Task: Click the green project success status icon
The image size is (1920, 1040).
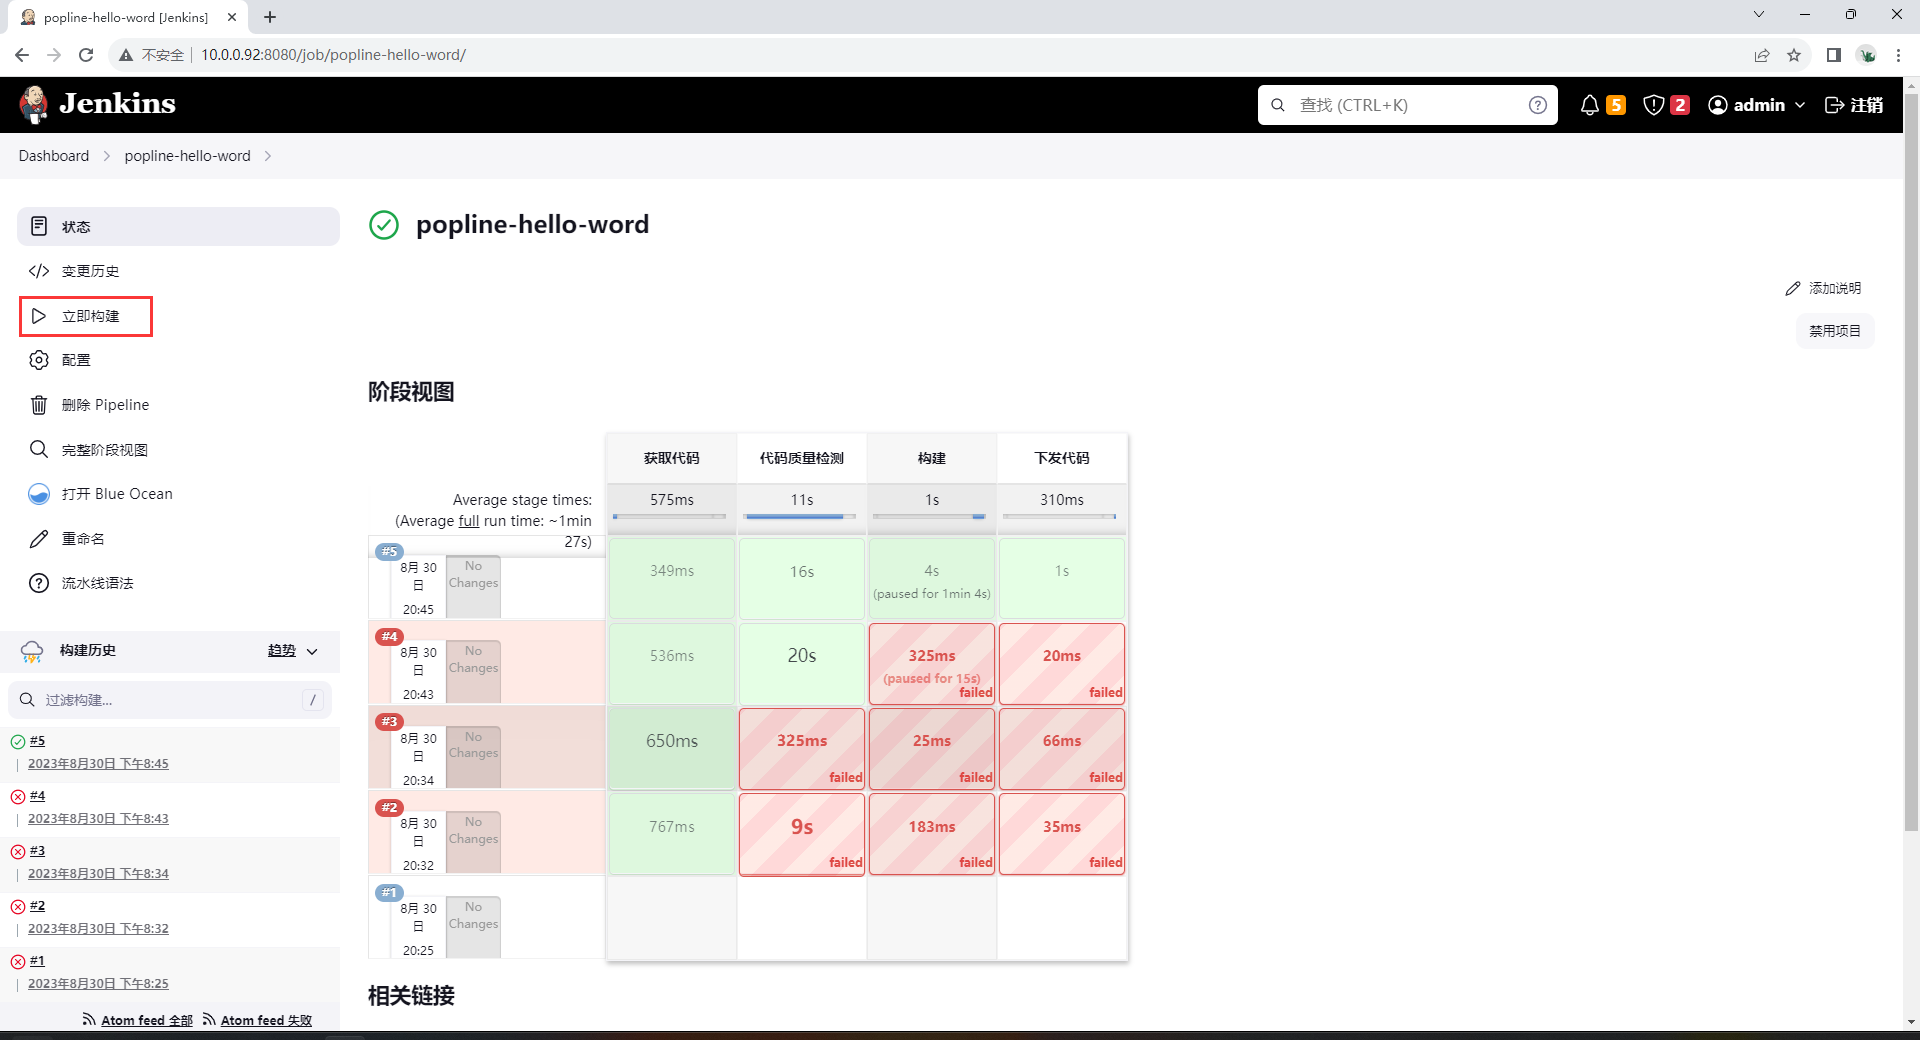Action: (x=384, y=225)
